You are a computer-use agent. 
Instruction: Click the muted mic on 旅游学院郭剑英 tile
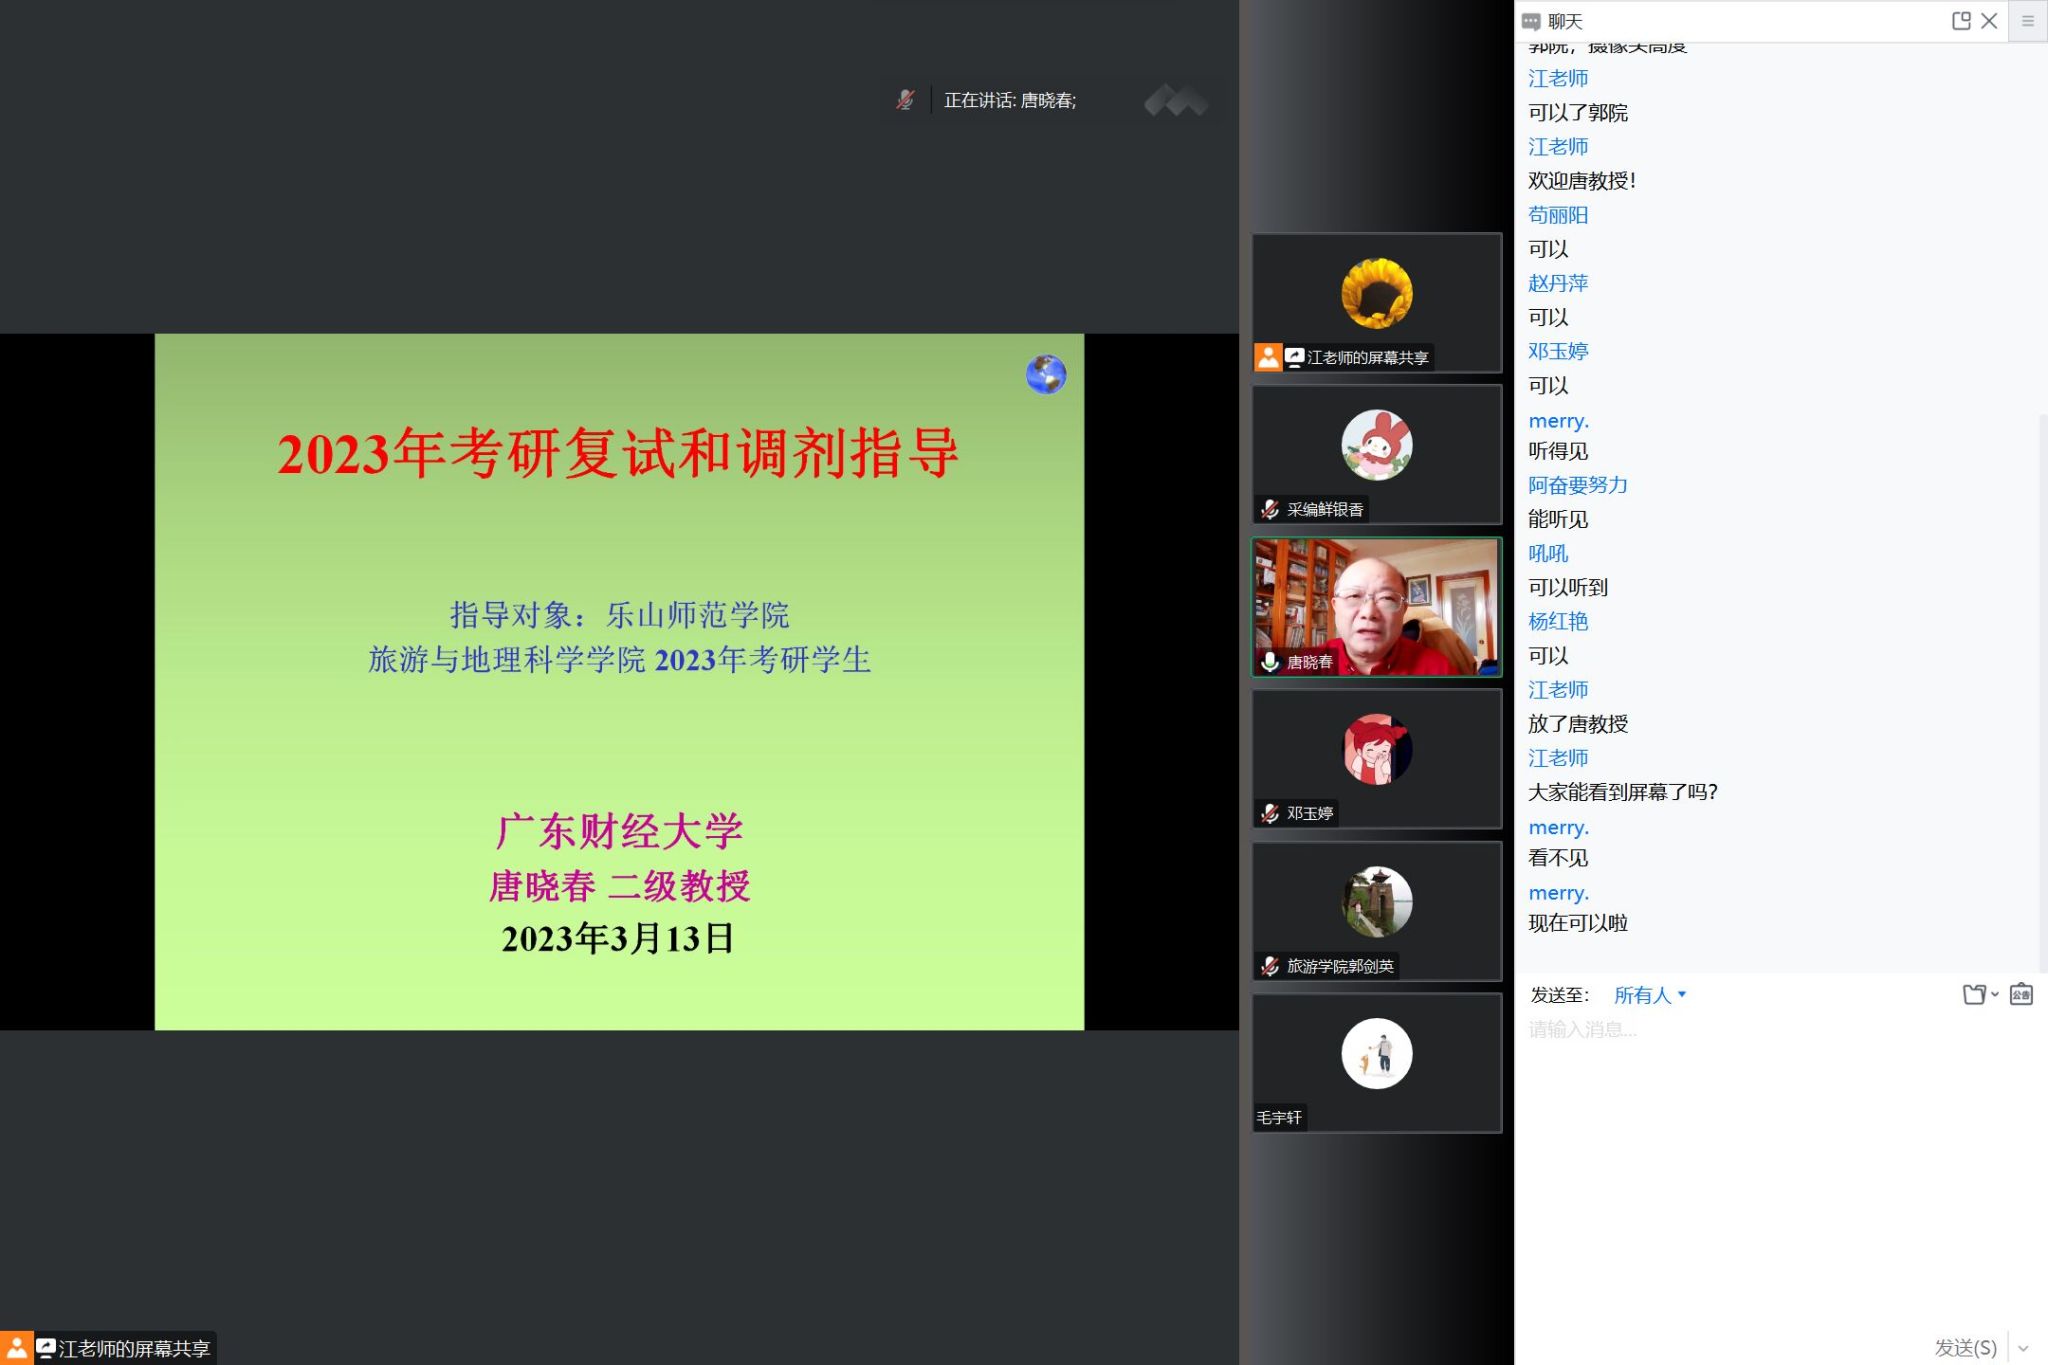pyautogui.click(x=1270, y=966)
